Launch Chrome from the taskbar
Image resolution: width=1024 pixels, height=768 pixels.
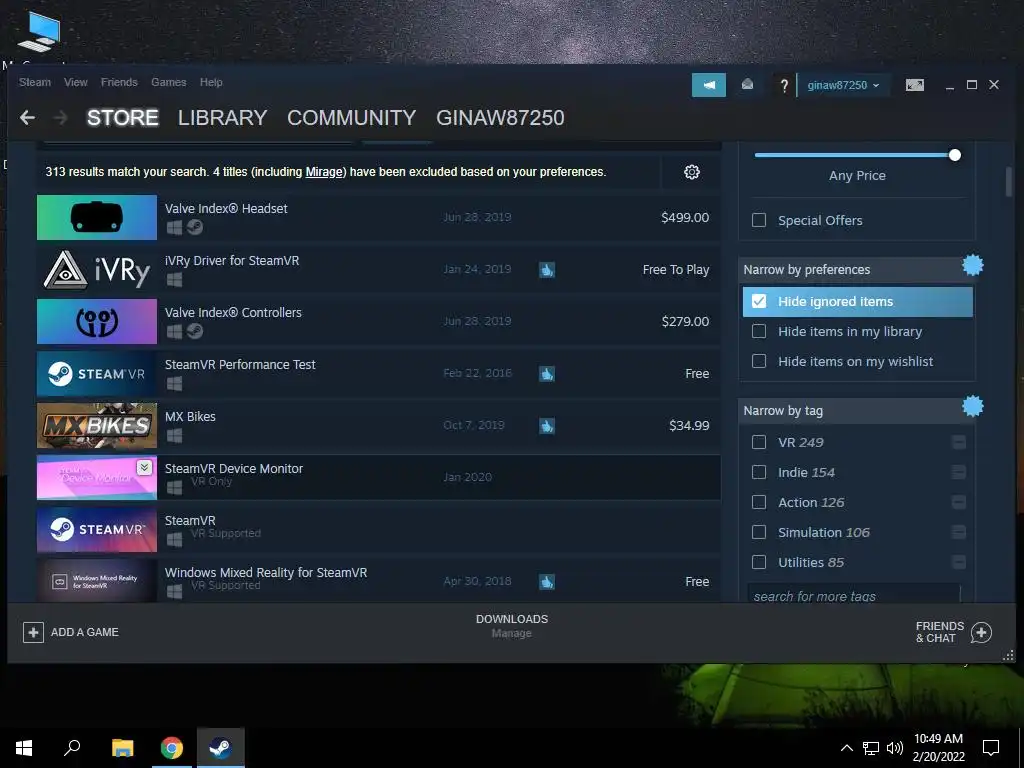(x=172, y=748)
